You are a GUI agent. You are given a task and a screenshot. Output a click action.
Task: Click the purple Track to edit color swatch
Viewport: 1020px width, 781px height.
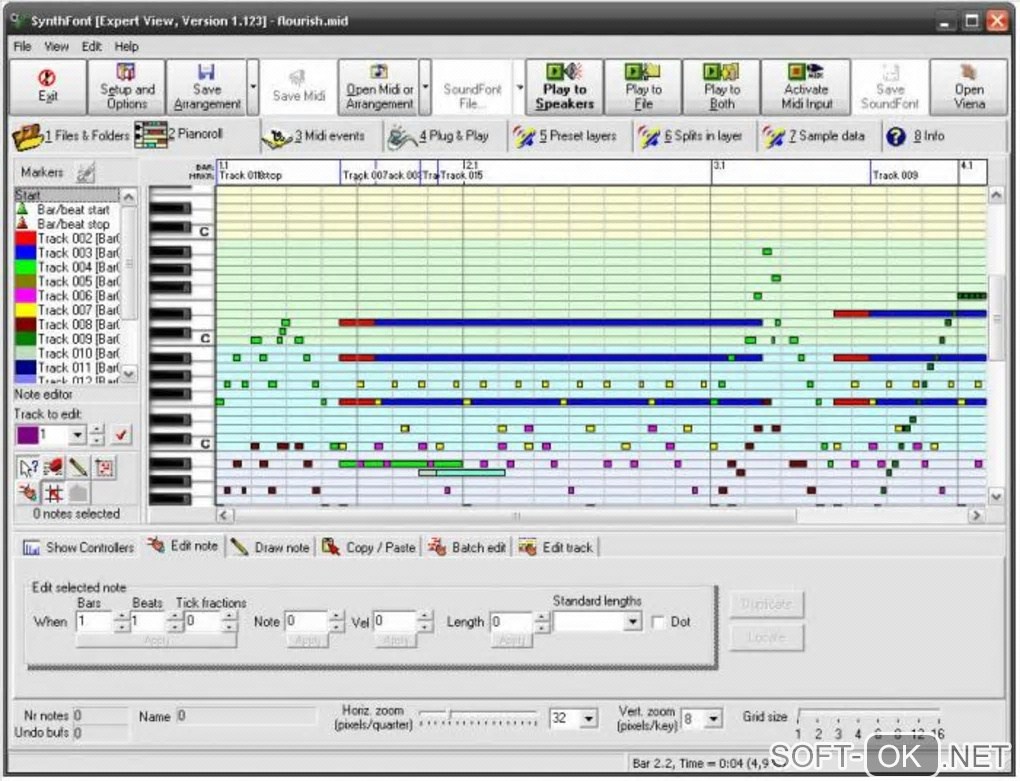pos(27,435)
